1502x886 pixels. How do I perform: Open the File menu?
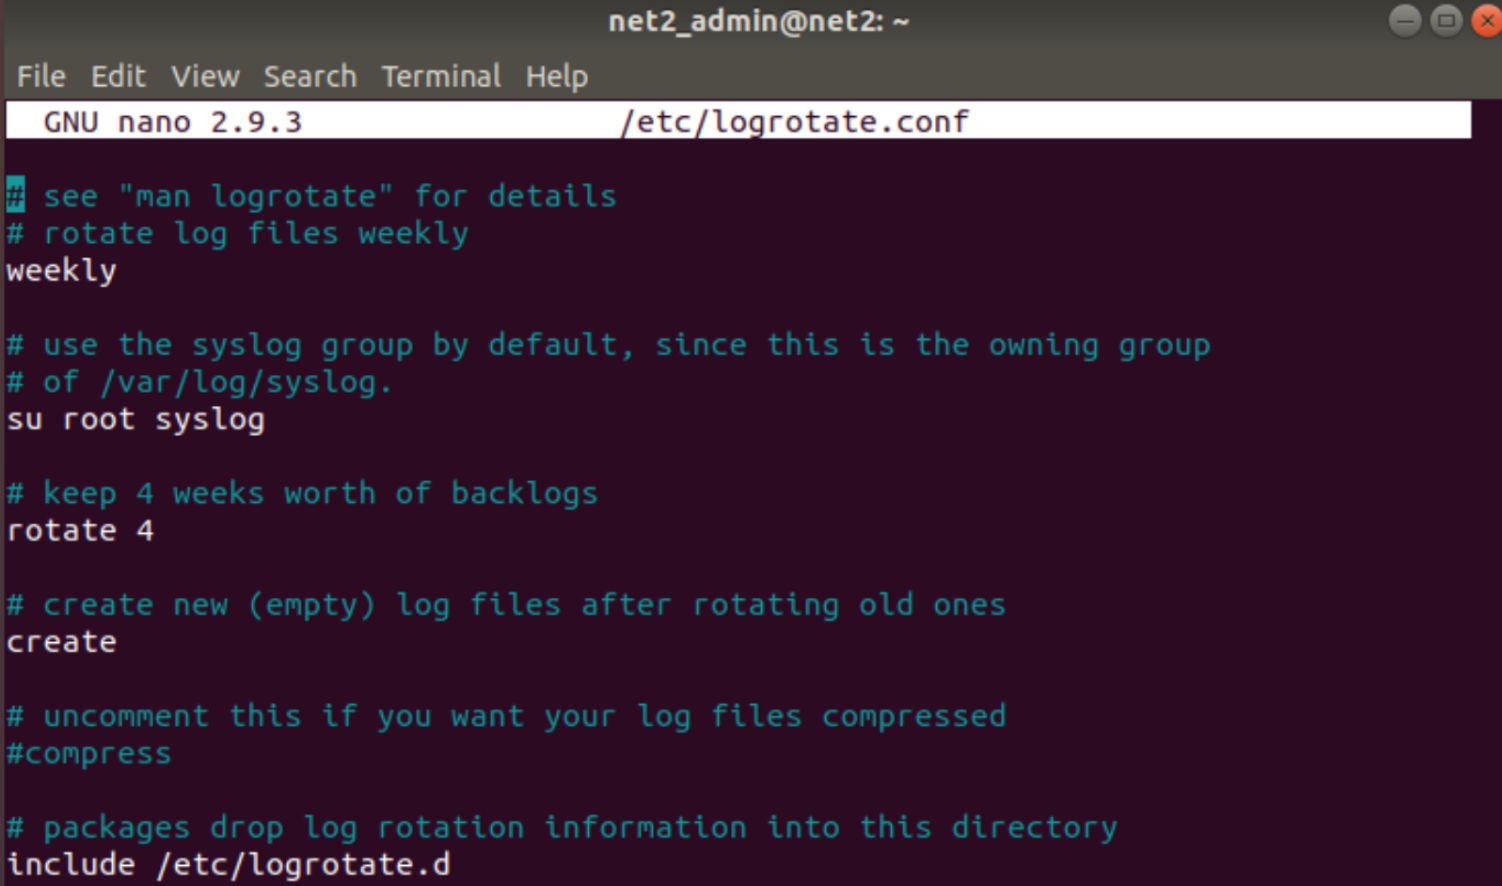41,76
